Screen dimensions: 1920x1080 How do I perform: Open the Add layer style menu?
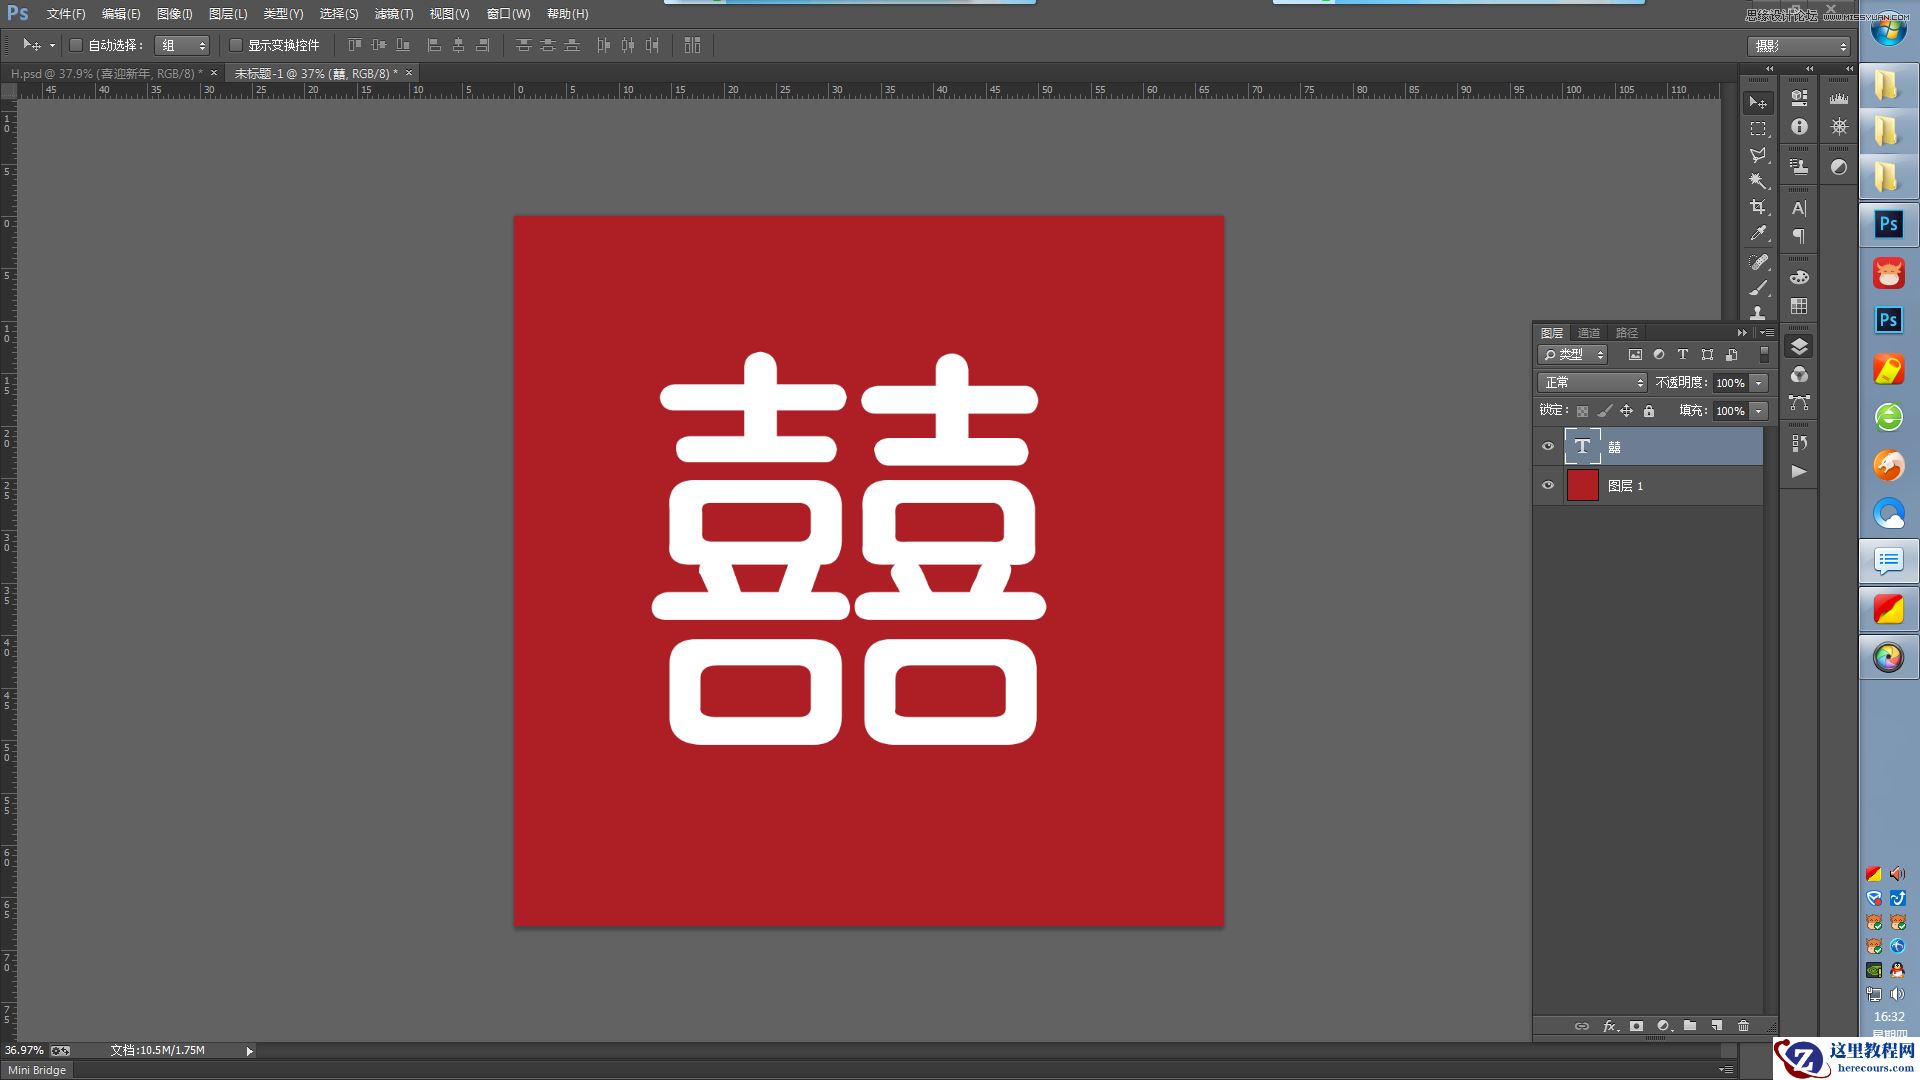(1610, 1026)
